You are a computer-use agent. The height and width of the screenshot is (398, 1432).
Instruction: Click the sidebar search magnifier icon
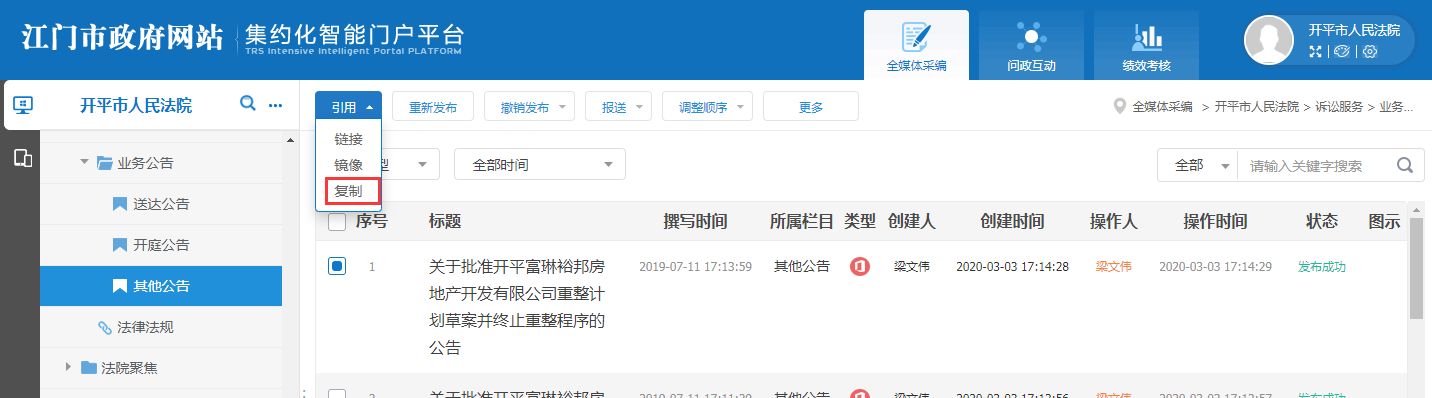[248, 104]
